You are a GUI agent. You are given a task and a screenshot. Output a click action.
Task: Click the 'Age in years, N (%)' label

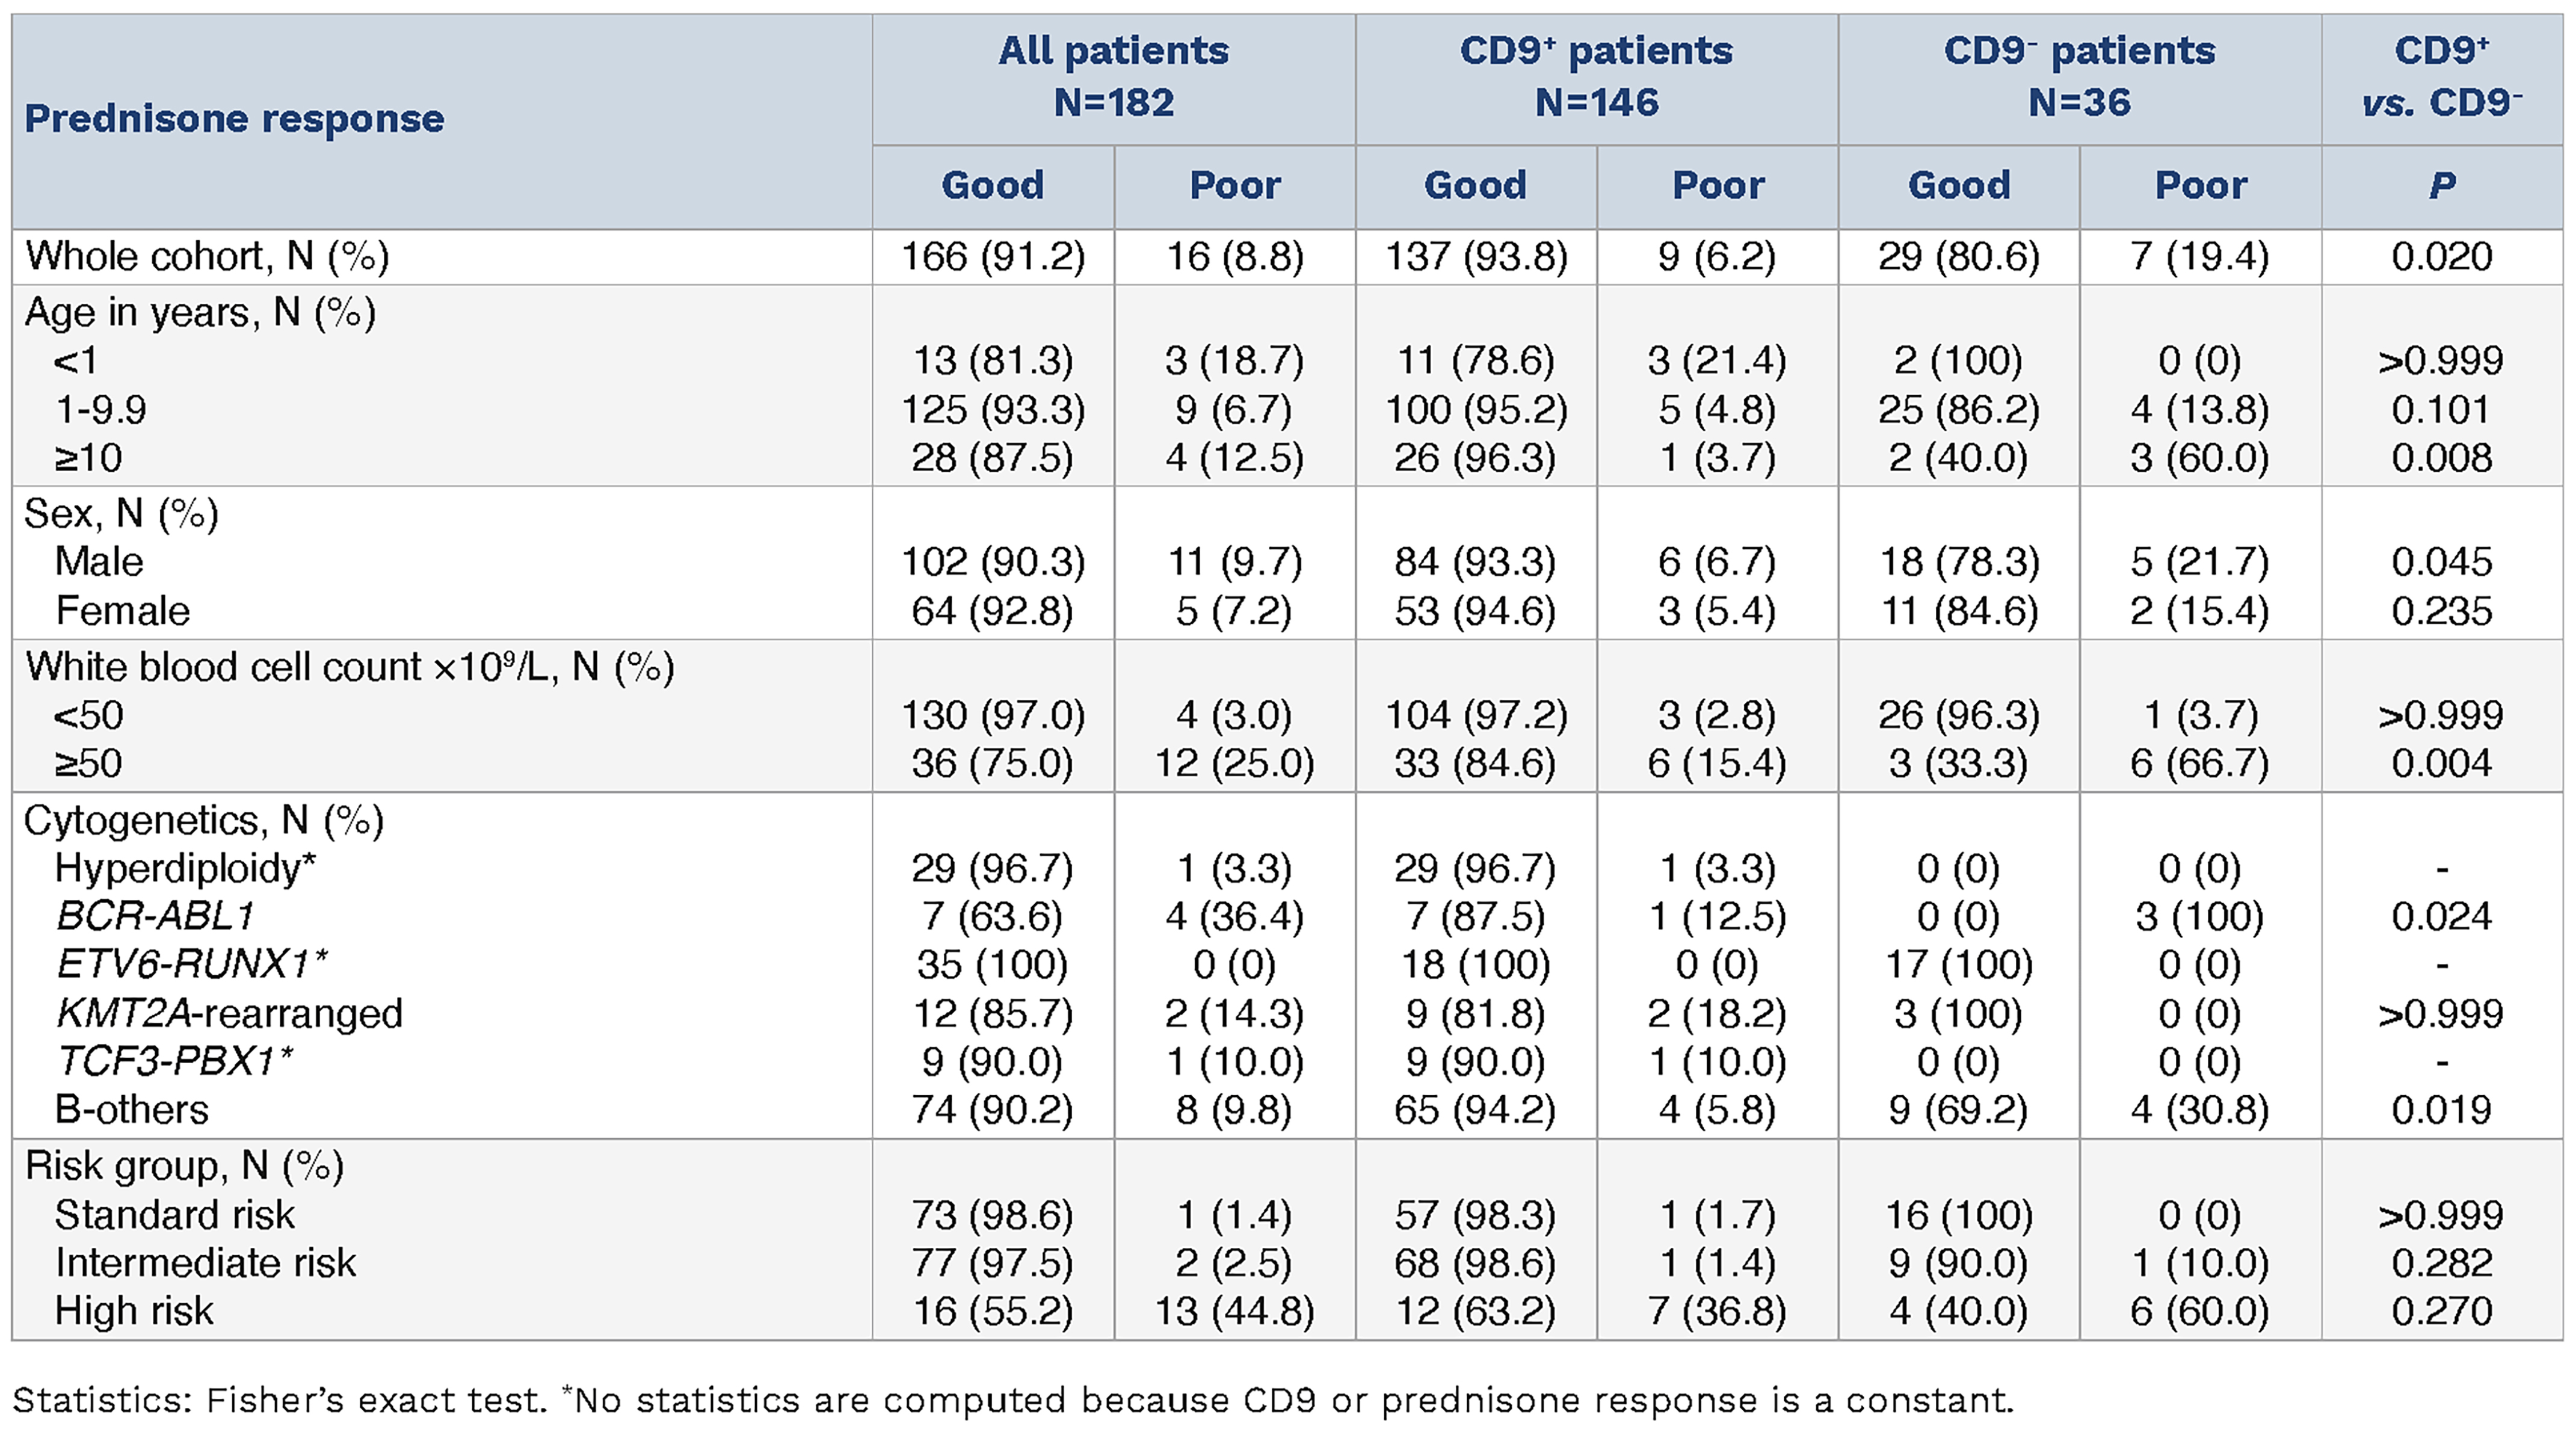coord(200,313)
